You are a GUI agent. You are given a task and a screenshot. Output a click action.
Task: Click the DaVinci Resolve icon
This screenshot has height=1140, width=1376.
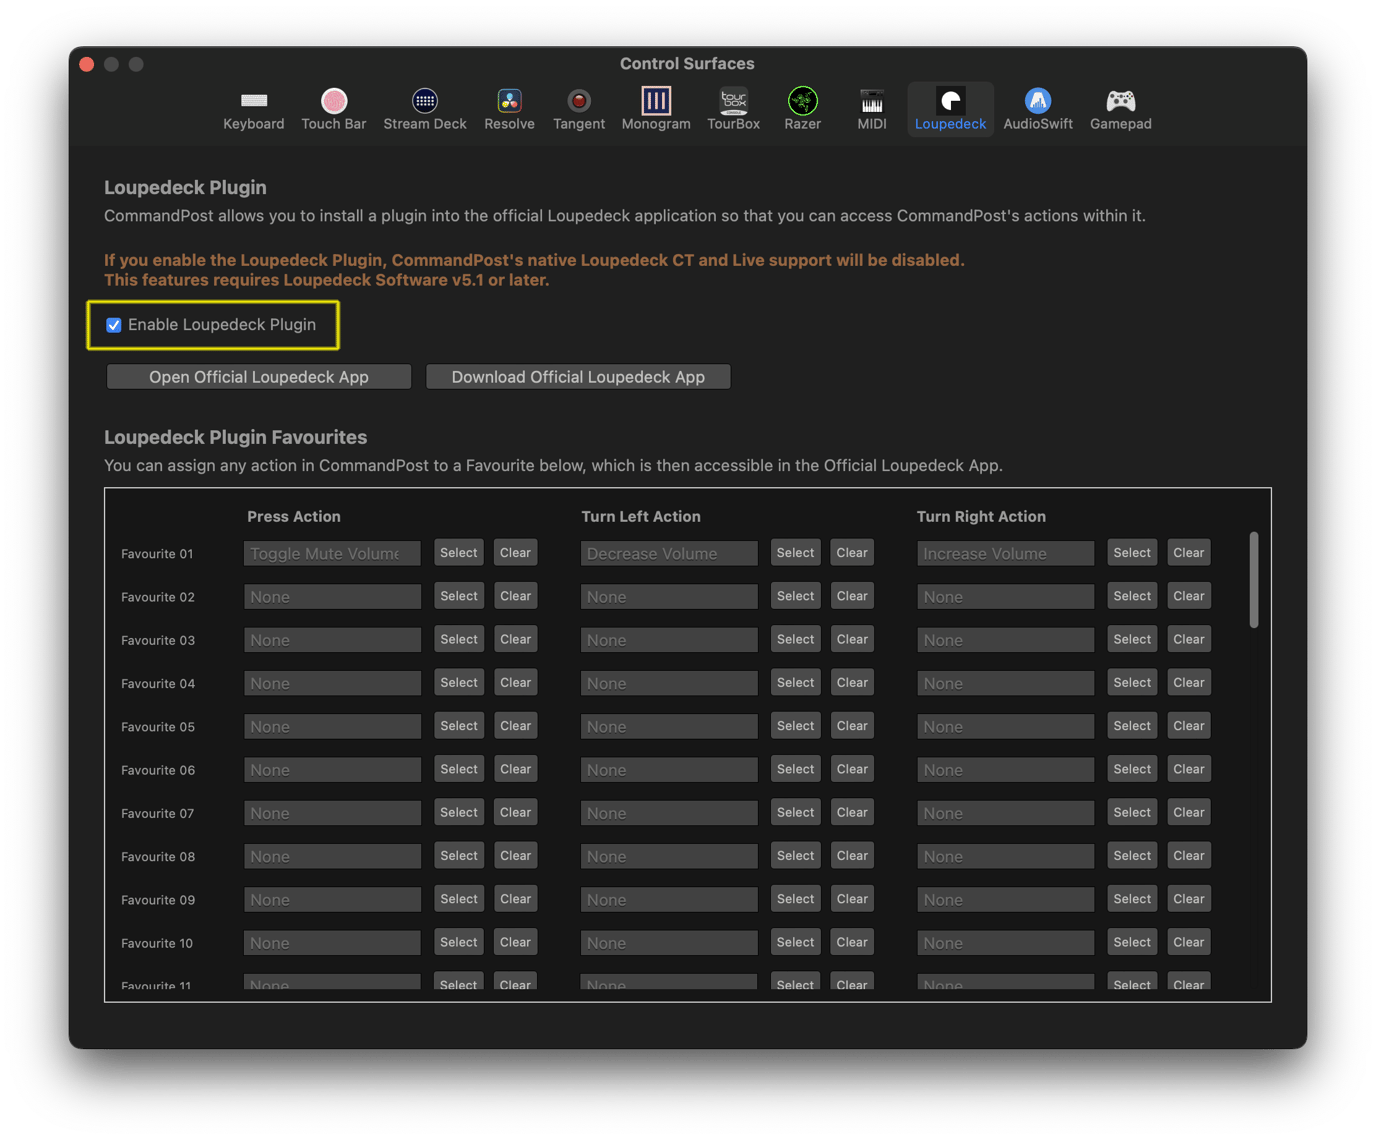tap(509, 108)
